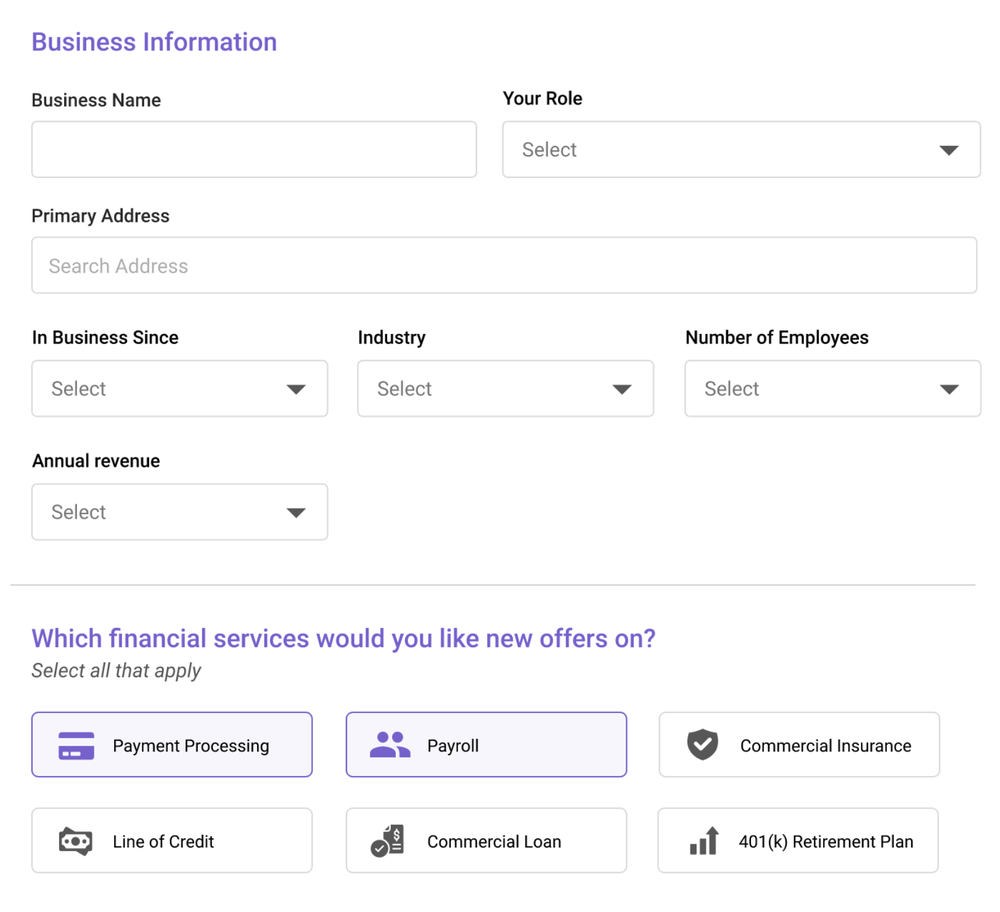Click the Number of Employees label

click(777, 337)
